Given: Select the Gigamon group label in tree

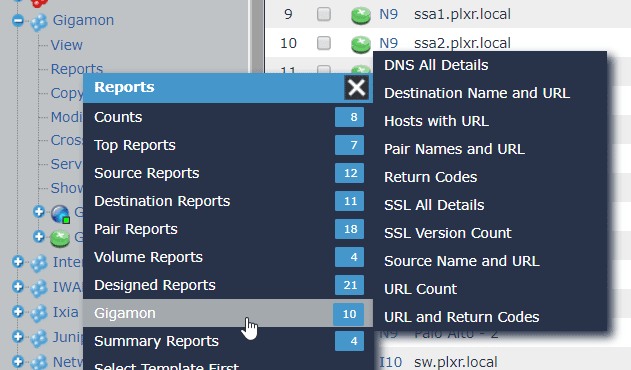Looking at the screenshot, I should pos(83,20).
